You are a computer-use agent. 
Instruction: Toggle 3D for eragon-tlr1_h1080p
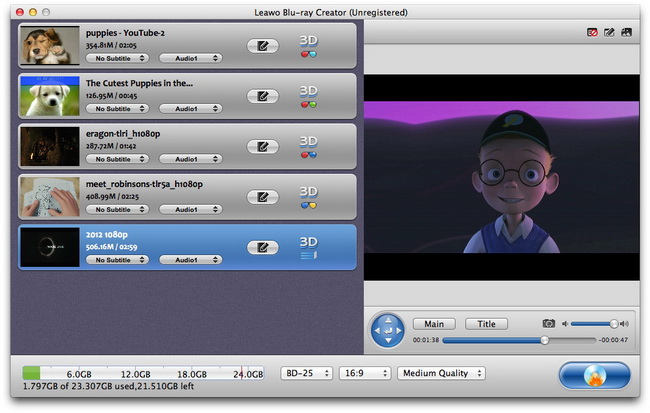pyautogui.click(x=308, y=147)
